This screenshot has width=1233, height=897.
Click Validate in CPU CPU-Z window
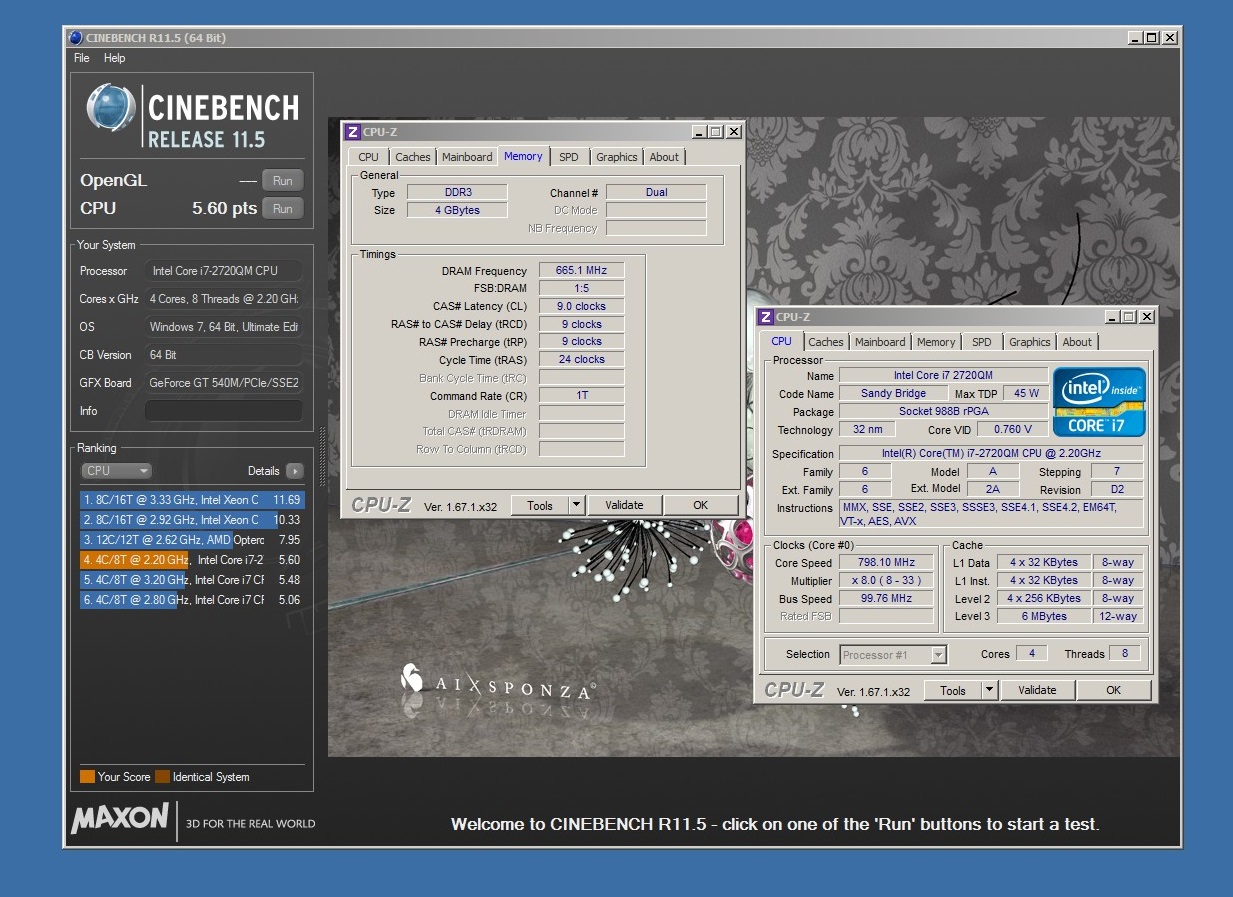[x=1037, y=690]
